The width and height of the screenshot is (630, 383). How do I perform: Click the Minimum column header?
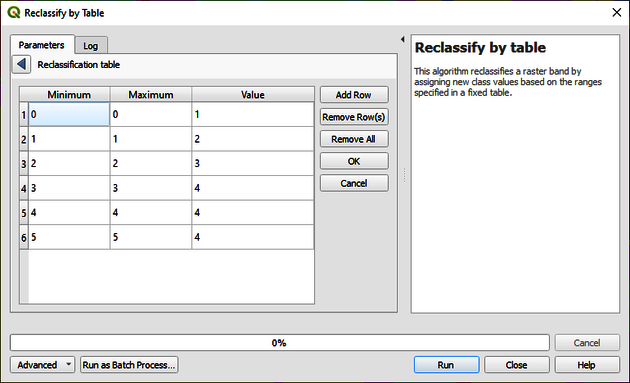[69, 95]
